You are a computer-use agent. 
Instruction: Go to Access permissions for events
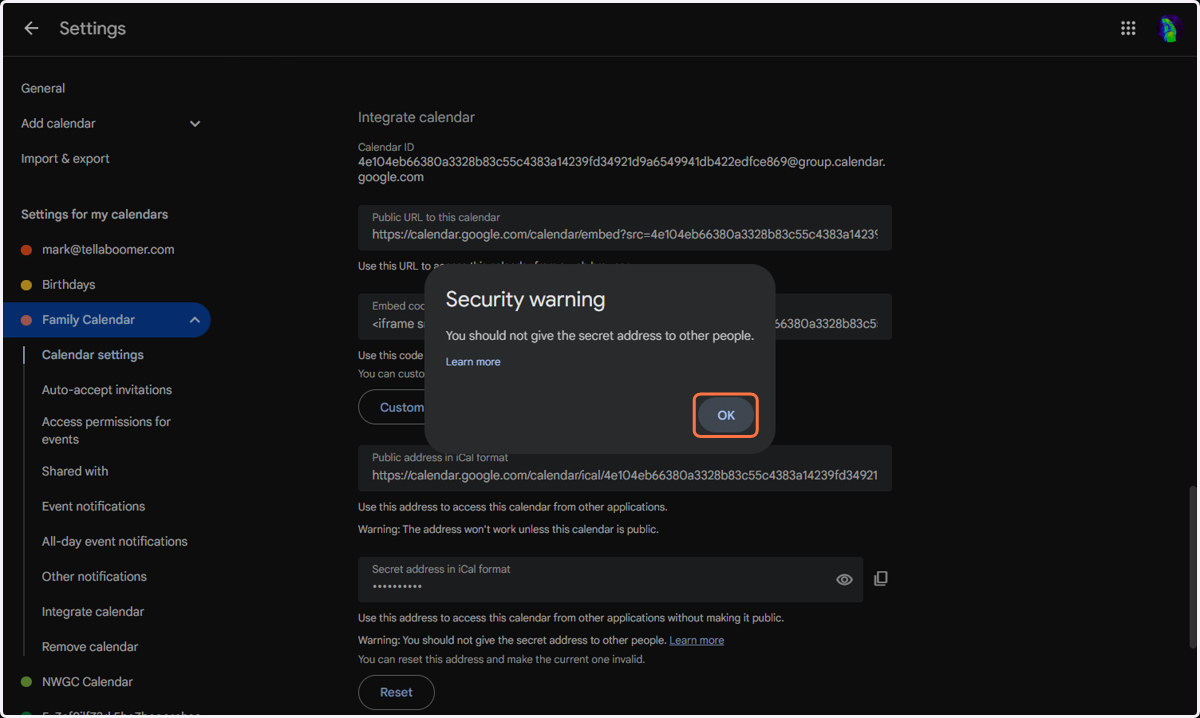106,430
